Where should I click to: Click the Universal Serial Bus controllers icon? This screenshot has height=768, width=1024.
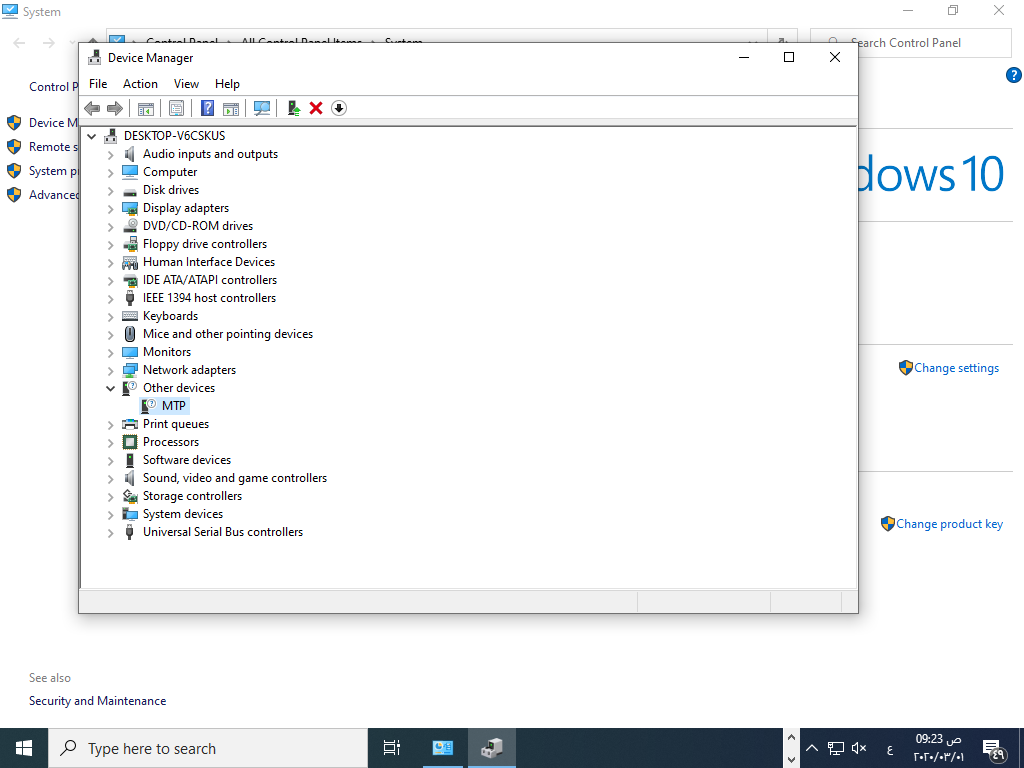pos(130,532)
